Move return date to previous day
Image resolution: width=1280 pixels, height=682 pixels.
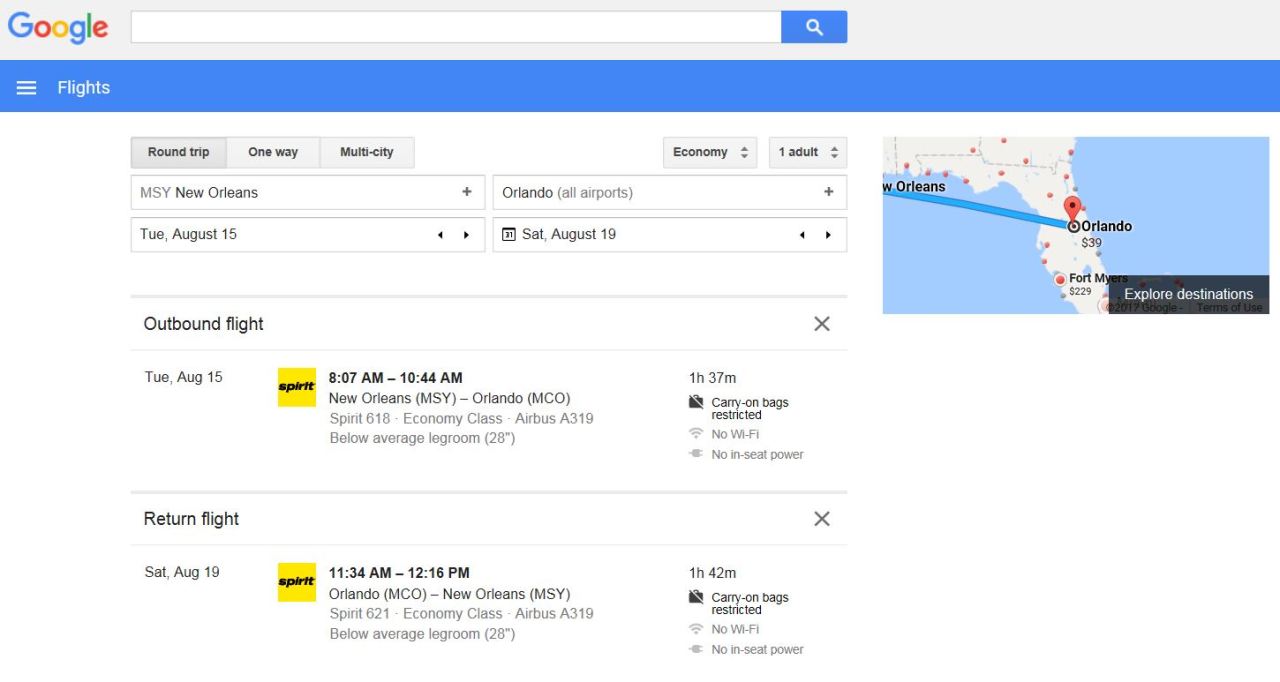coord(802,235)
